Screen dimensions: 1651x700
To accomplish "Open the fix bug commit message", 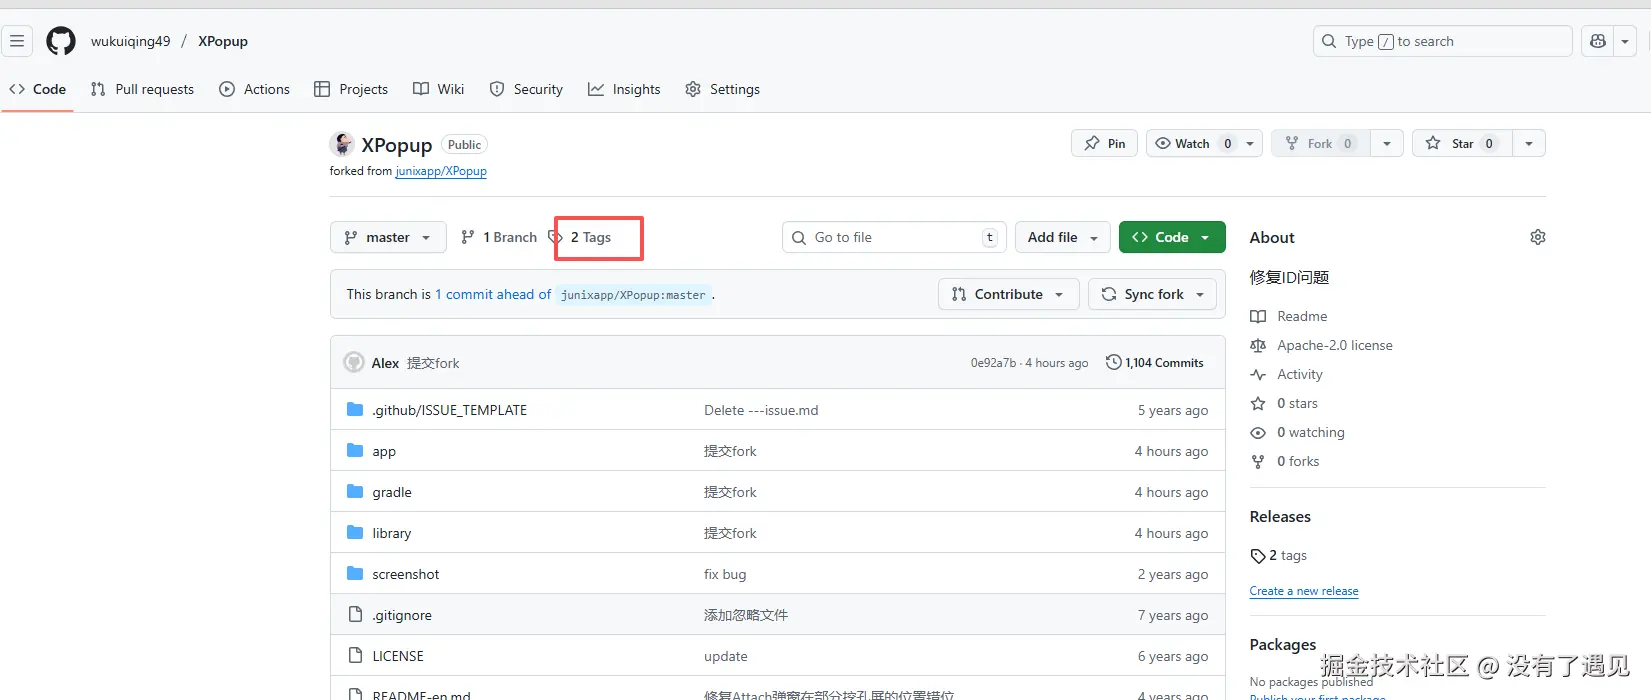I will pyautogui.click(x=725, y=574).
